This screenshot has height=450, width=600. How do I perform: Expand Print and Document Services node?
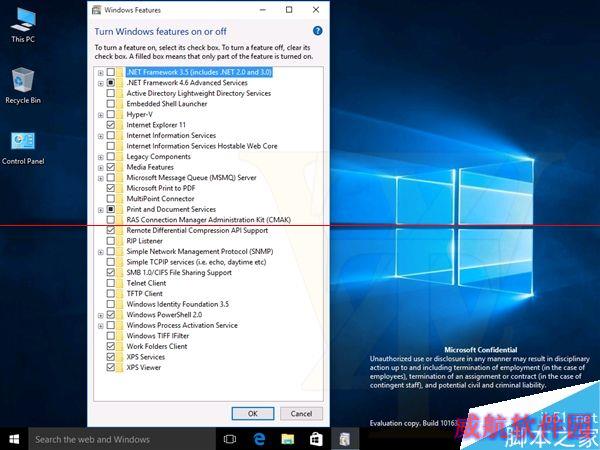(100, 210)
